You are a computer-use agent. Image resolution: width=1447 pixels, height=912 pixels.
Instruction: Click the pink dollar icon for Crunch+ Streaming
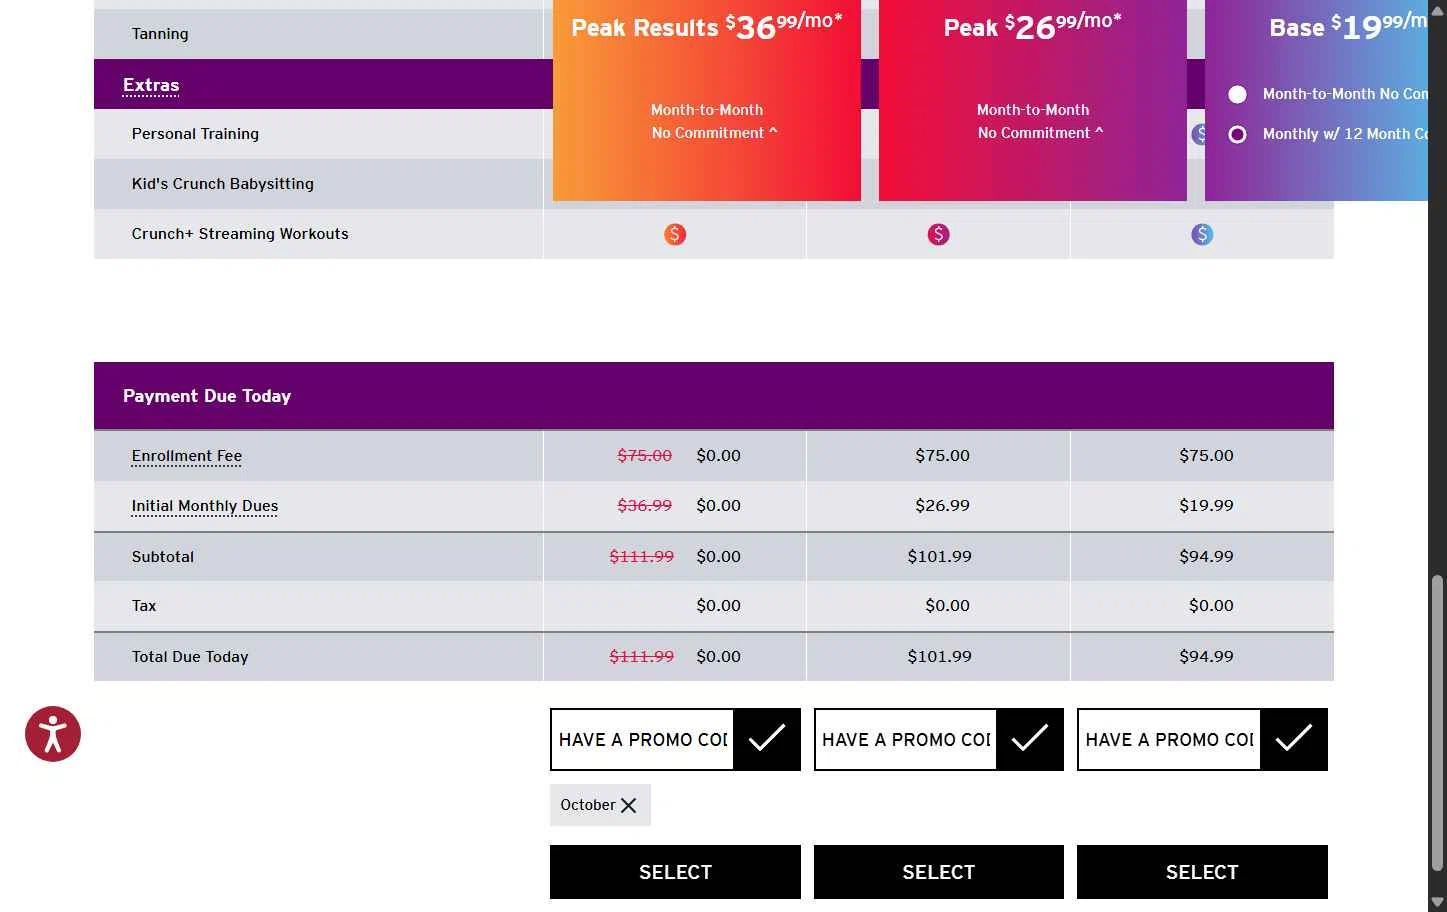(x=938, y=234)
